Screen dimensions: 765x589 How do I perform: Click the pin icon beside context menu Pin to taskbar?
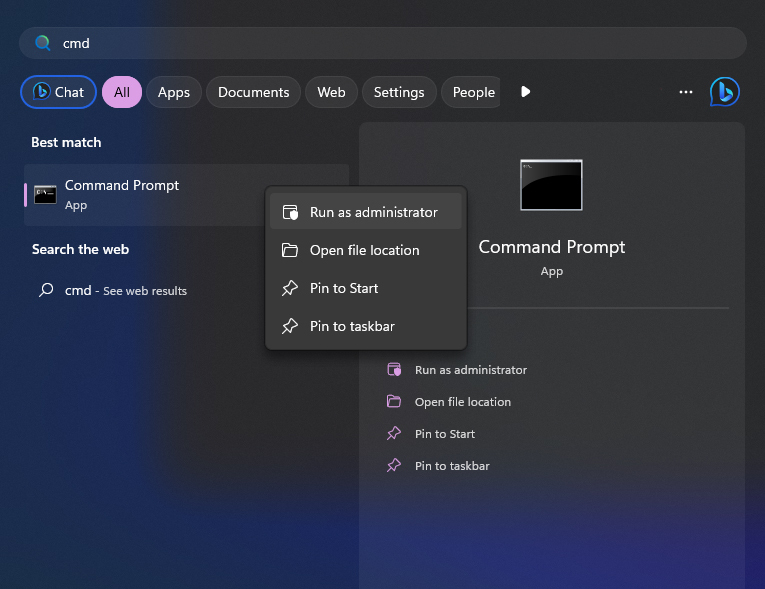(x=290, y=326)
